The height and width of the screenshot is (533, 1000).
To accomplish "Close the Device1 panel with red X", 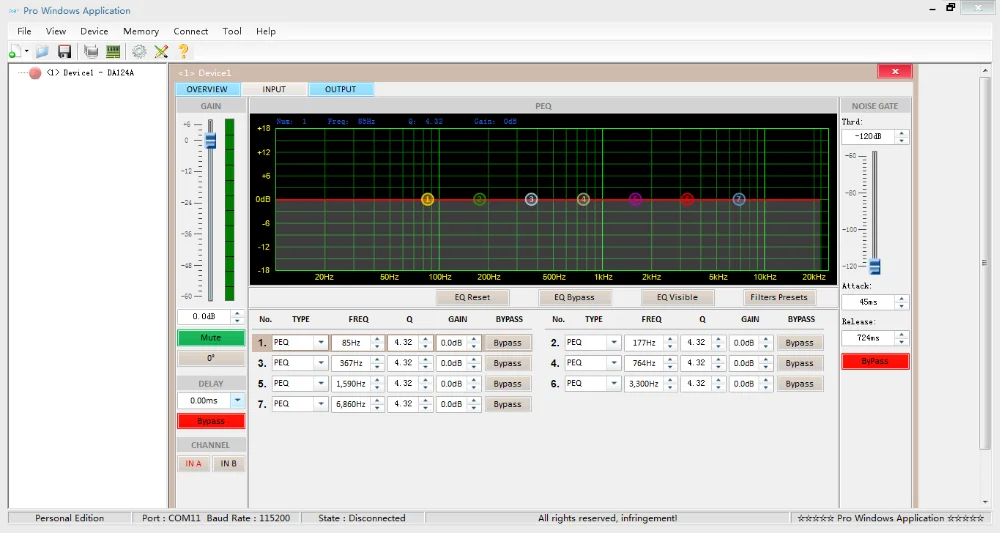I will click(x=895, y=71).
